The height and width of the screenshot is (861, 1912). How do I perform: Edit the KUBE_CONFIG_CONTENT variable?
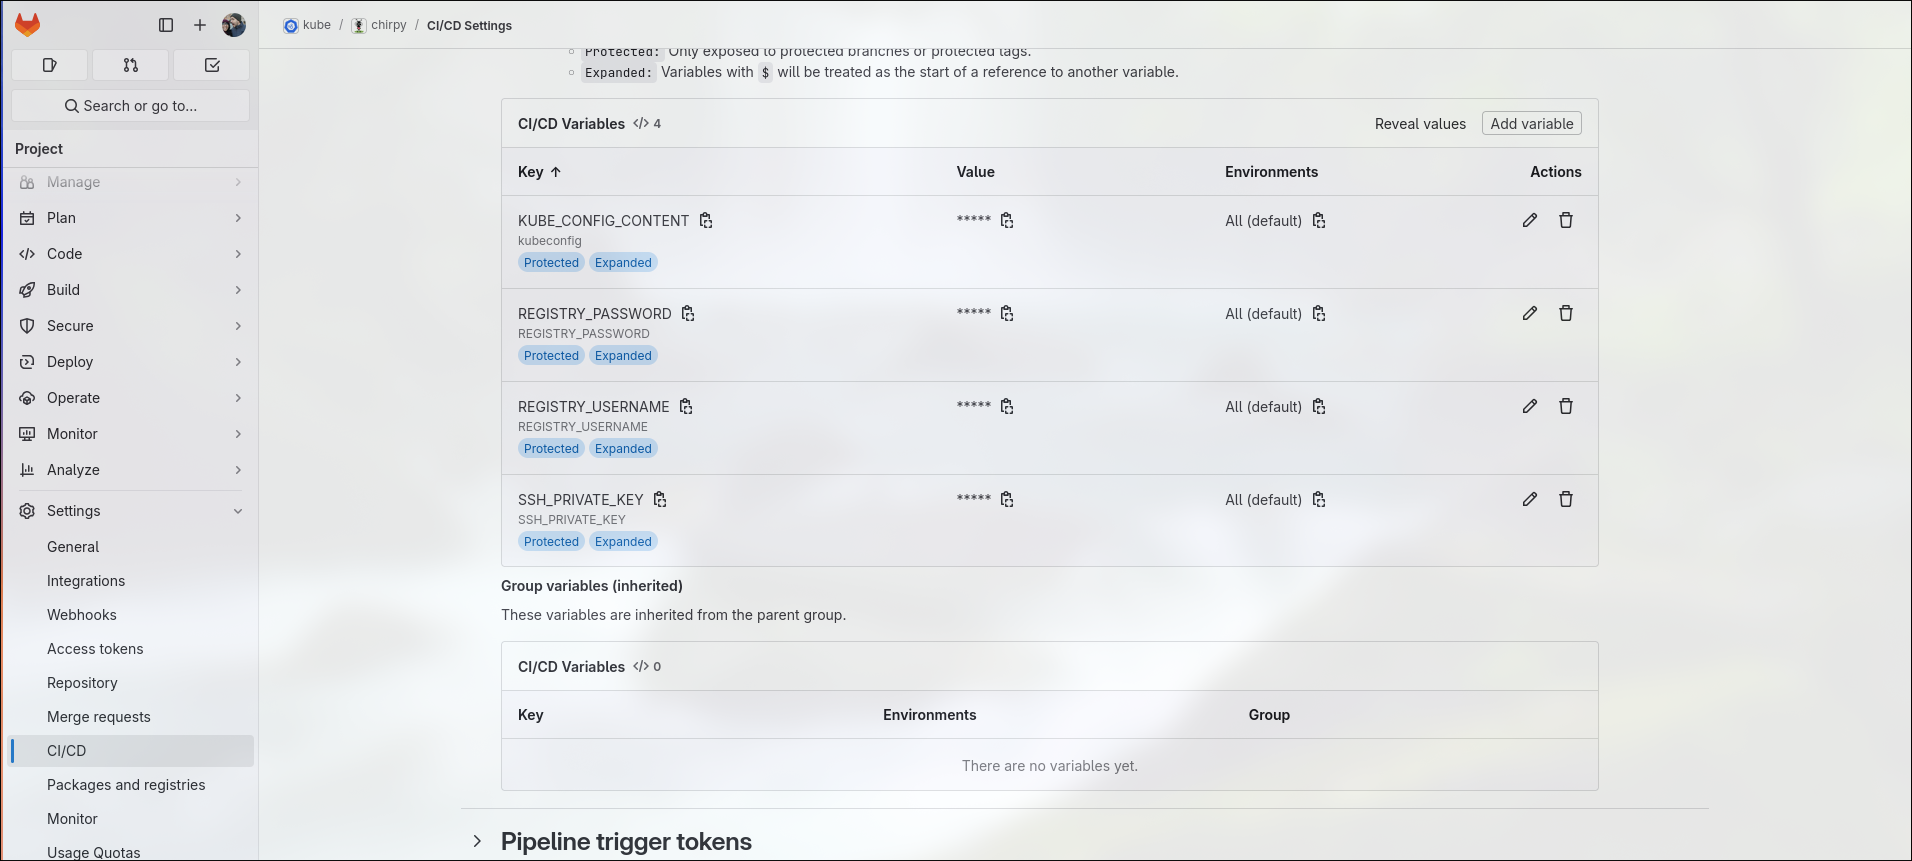click(x=1529, y=220)
